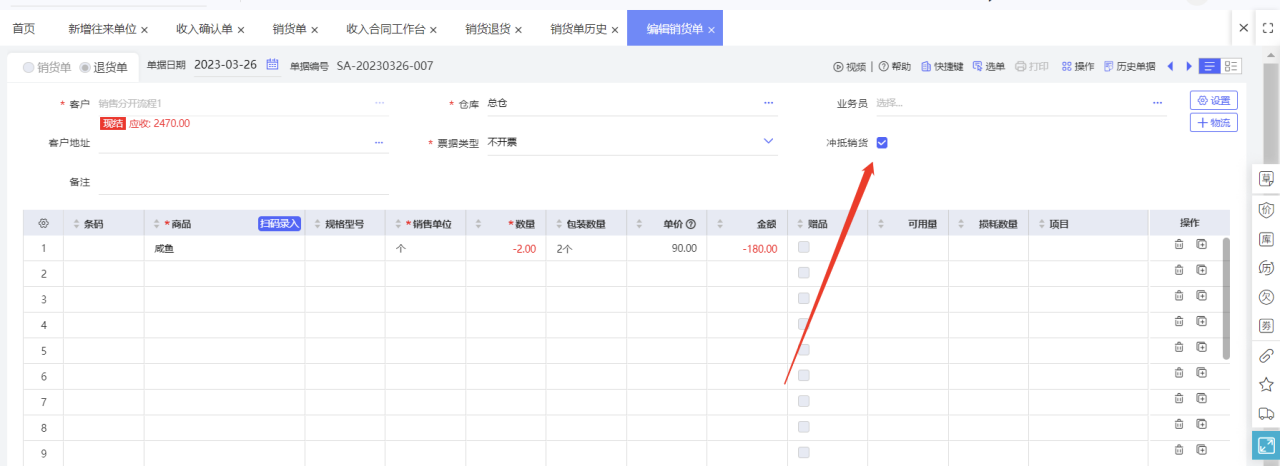1280x466 pixels.
Task: Open the 券 coupon sidebar icon
Action: tap(1265, 326)
